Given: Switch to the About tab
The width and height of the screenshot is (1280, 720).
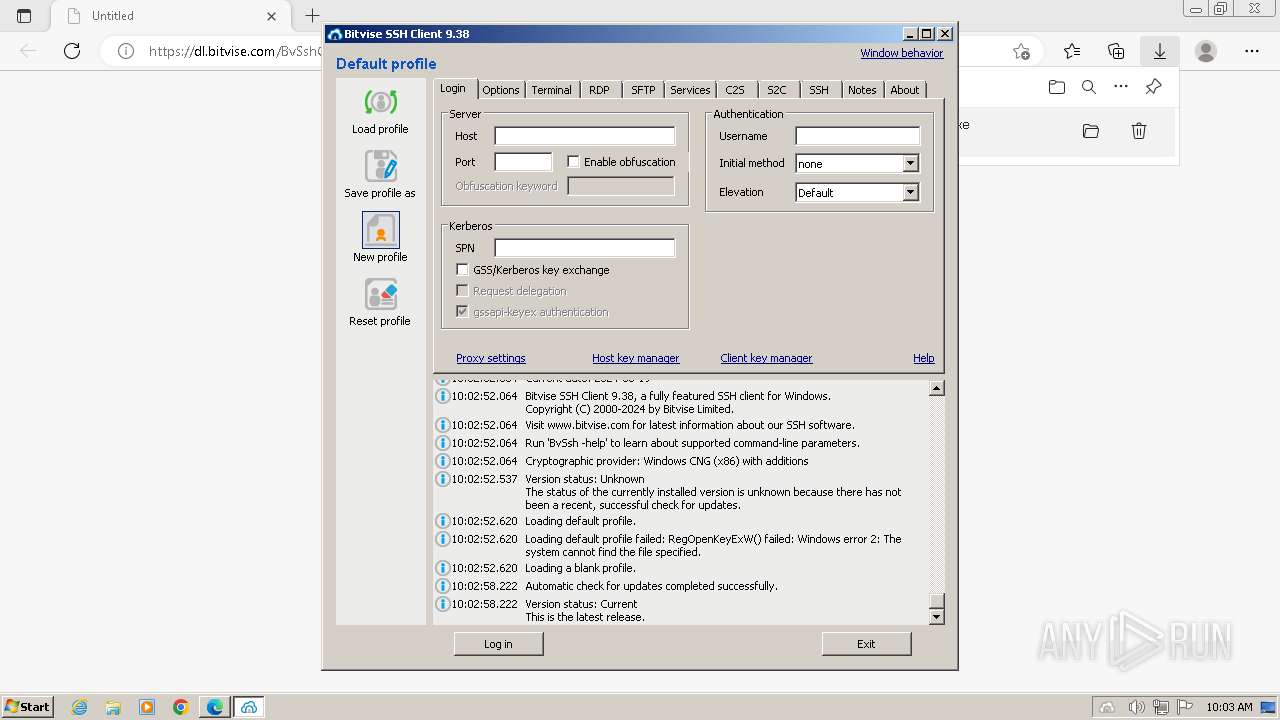Looking at the screenshot, I should (905, 90).
